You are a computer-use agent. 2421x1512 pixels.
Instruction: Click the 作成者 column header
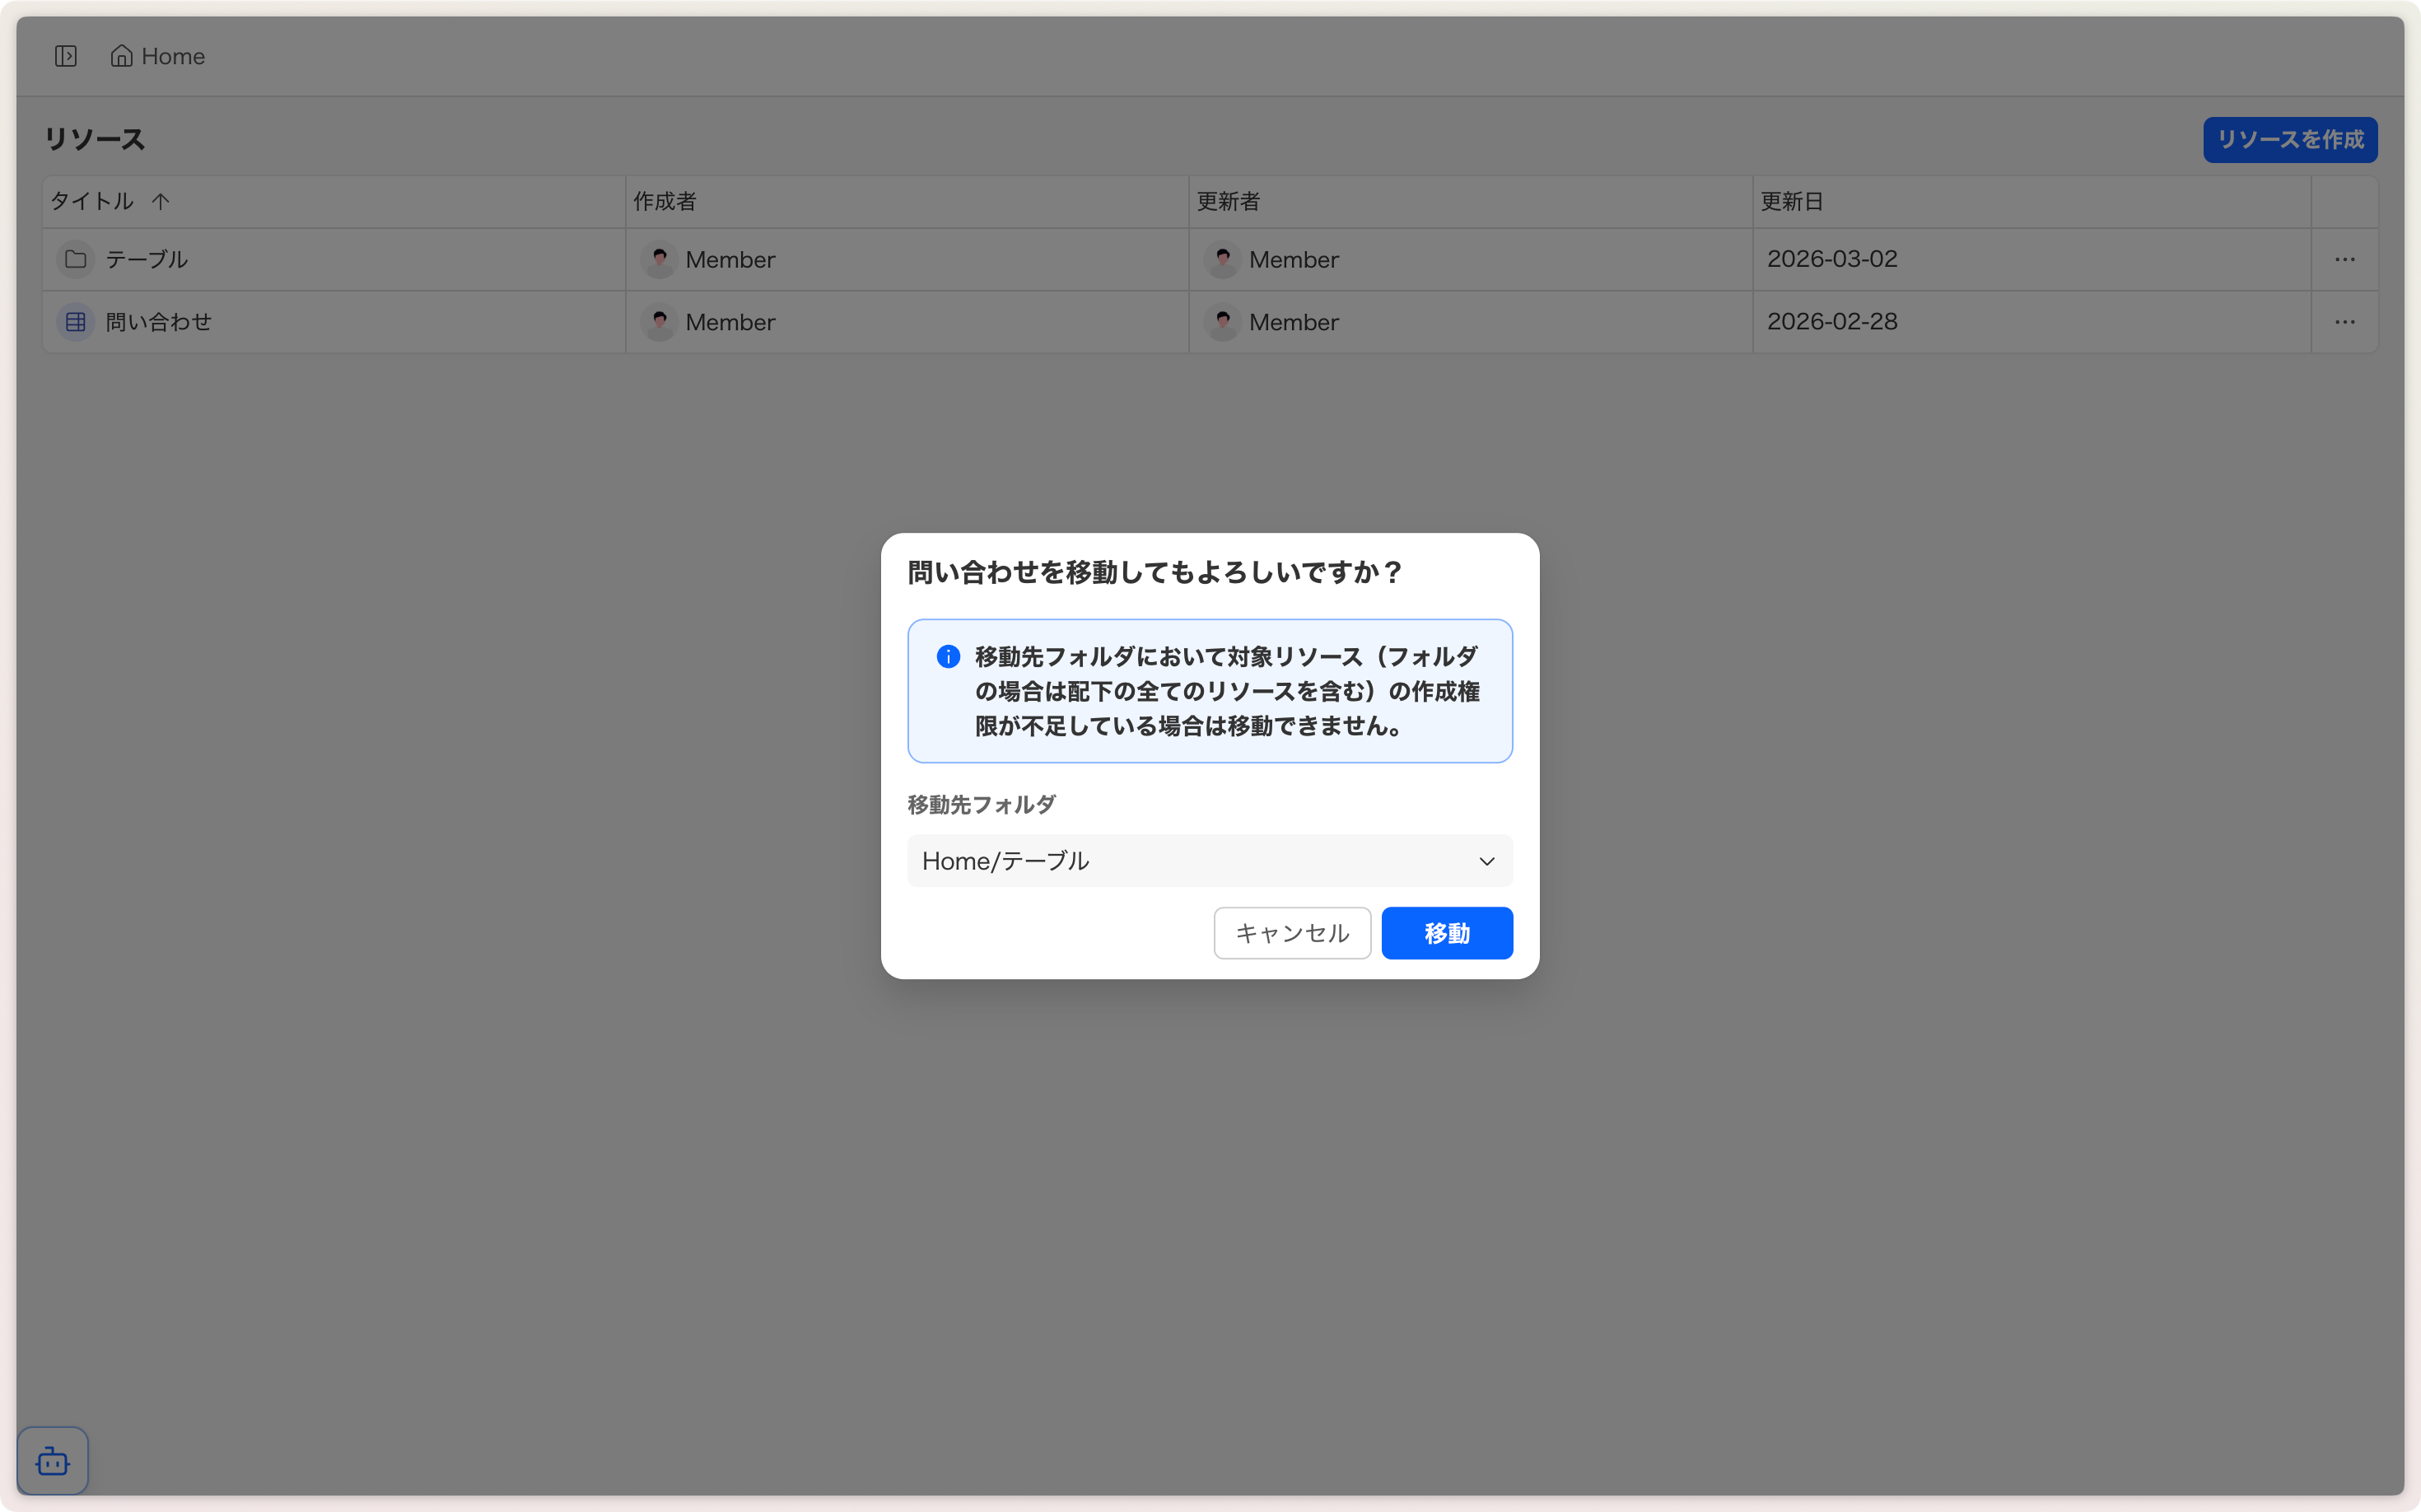[x=665, y=202]
